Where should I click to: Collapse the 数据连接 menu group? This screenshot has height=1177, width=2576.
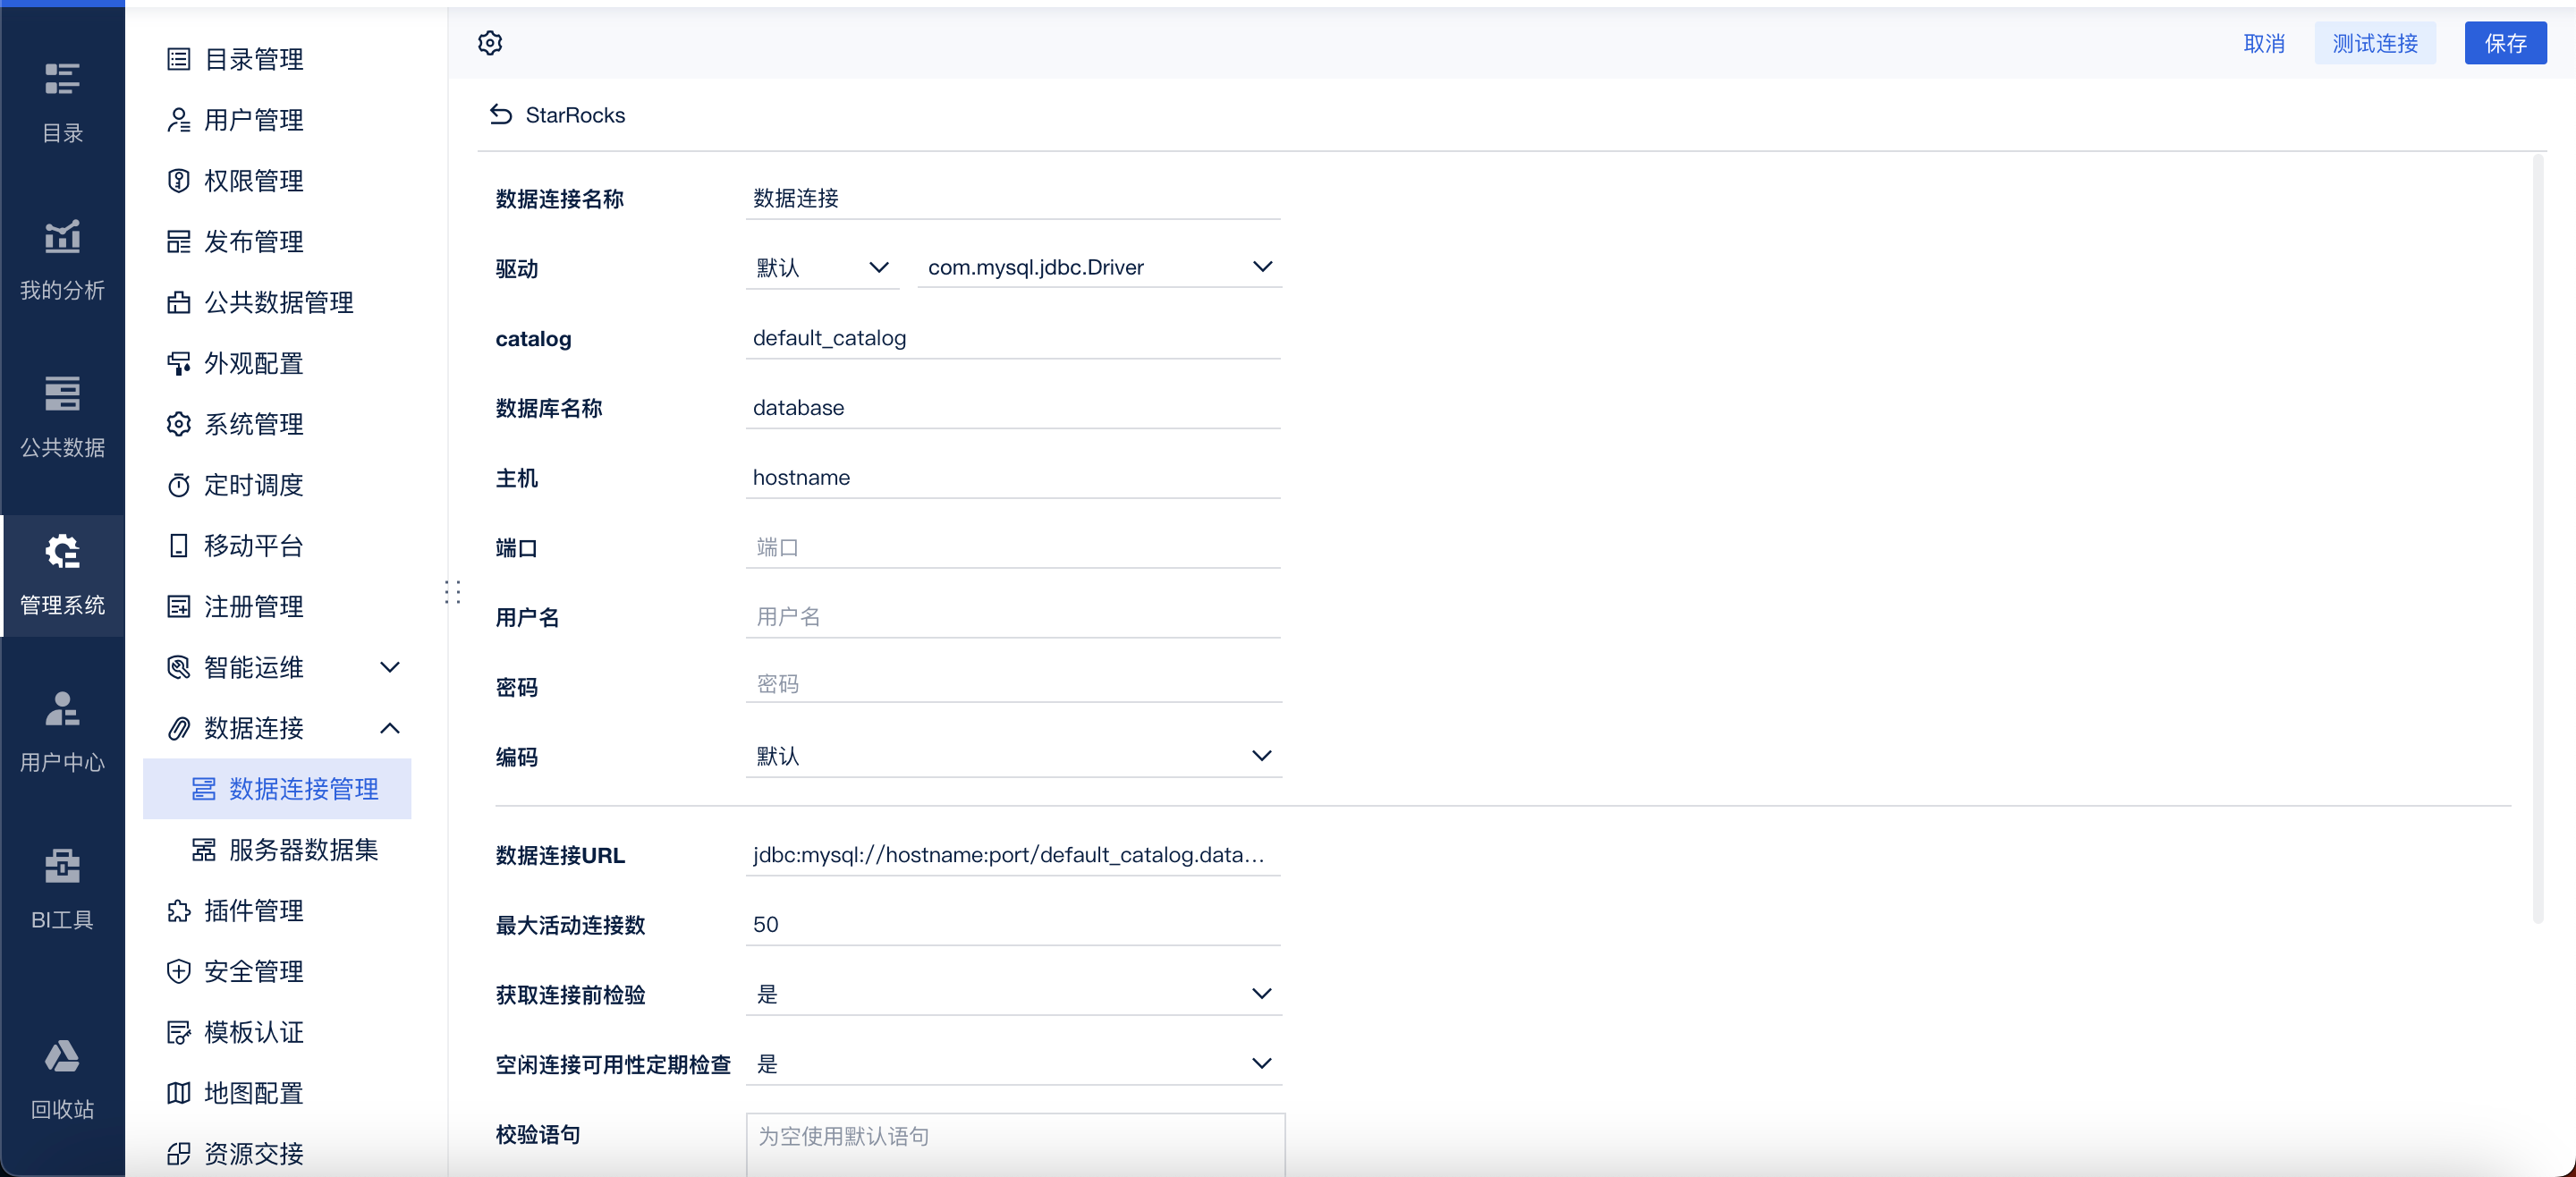click(389, 728)
